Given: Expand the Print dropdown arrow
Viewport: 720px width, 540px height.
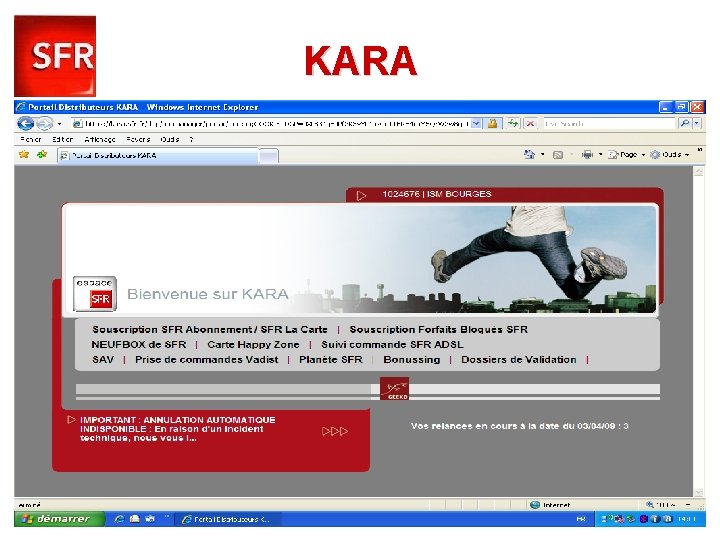Looking at the screenshot, I should (600, 155).
